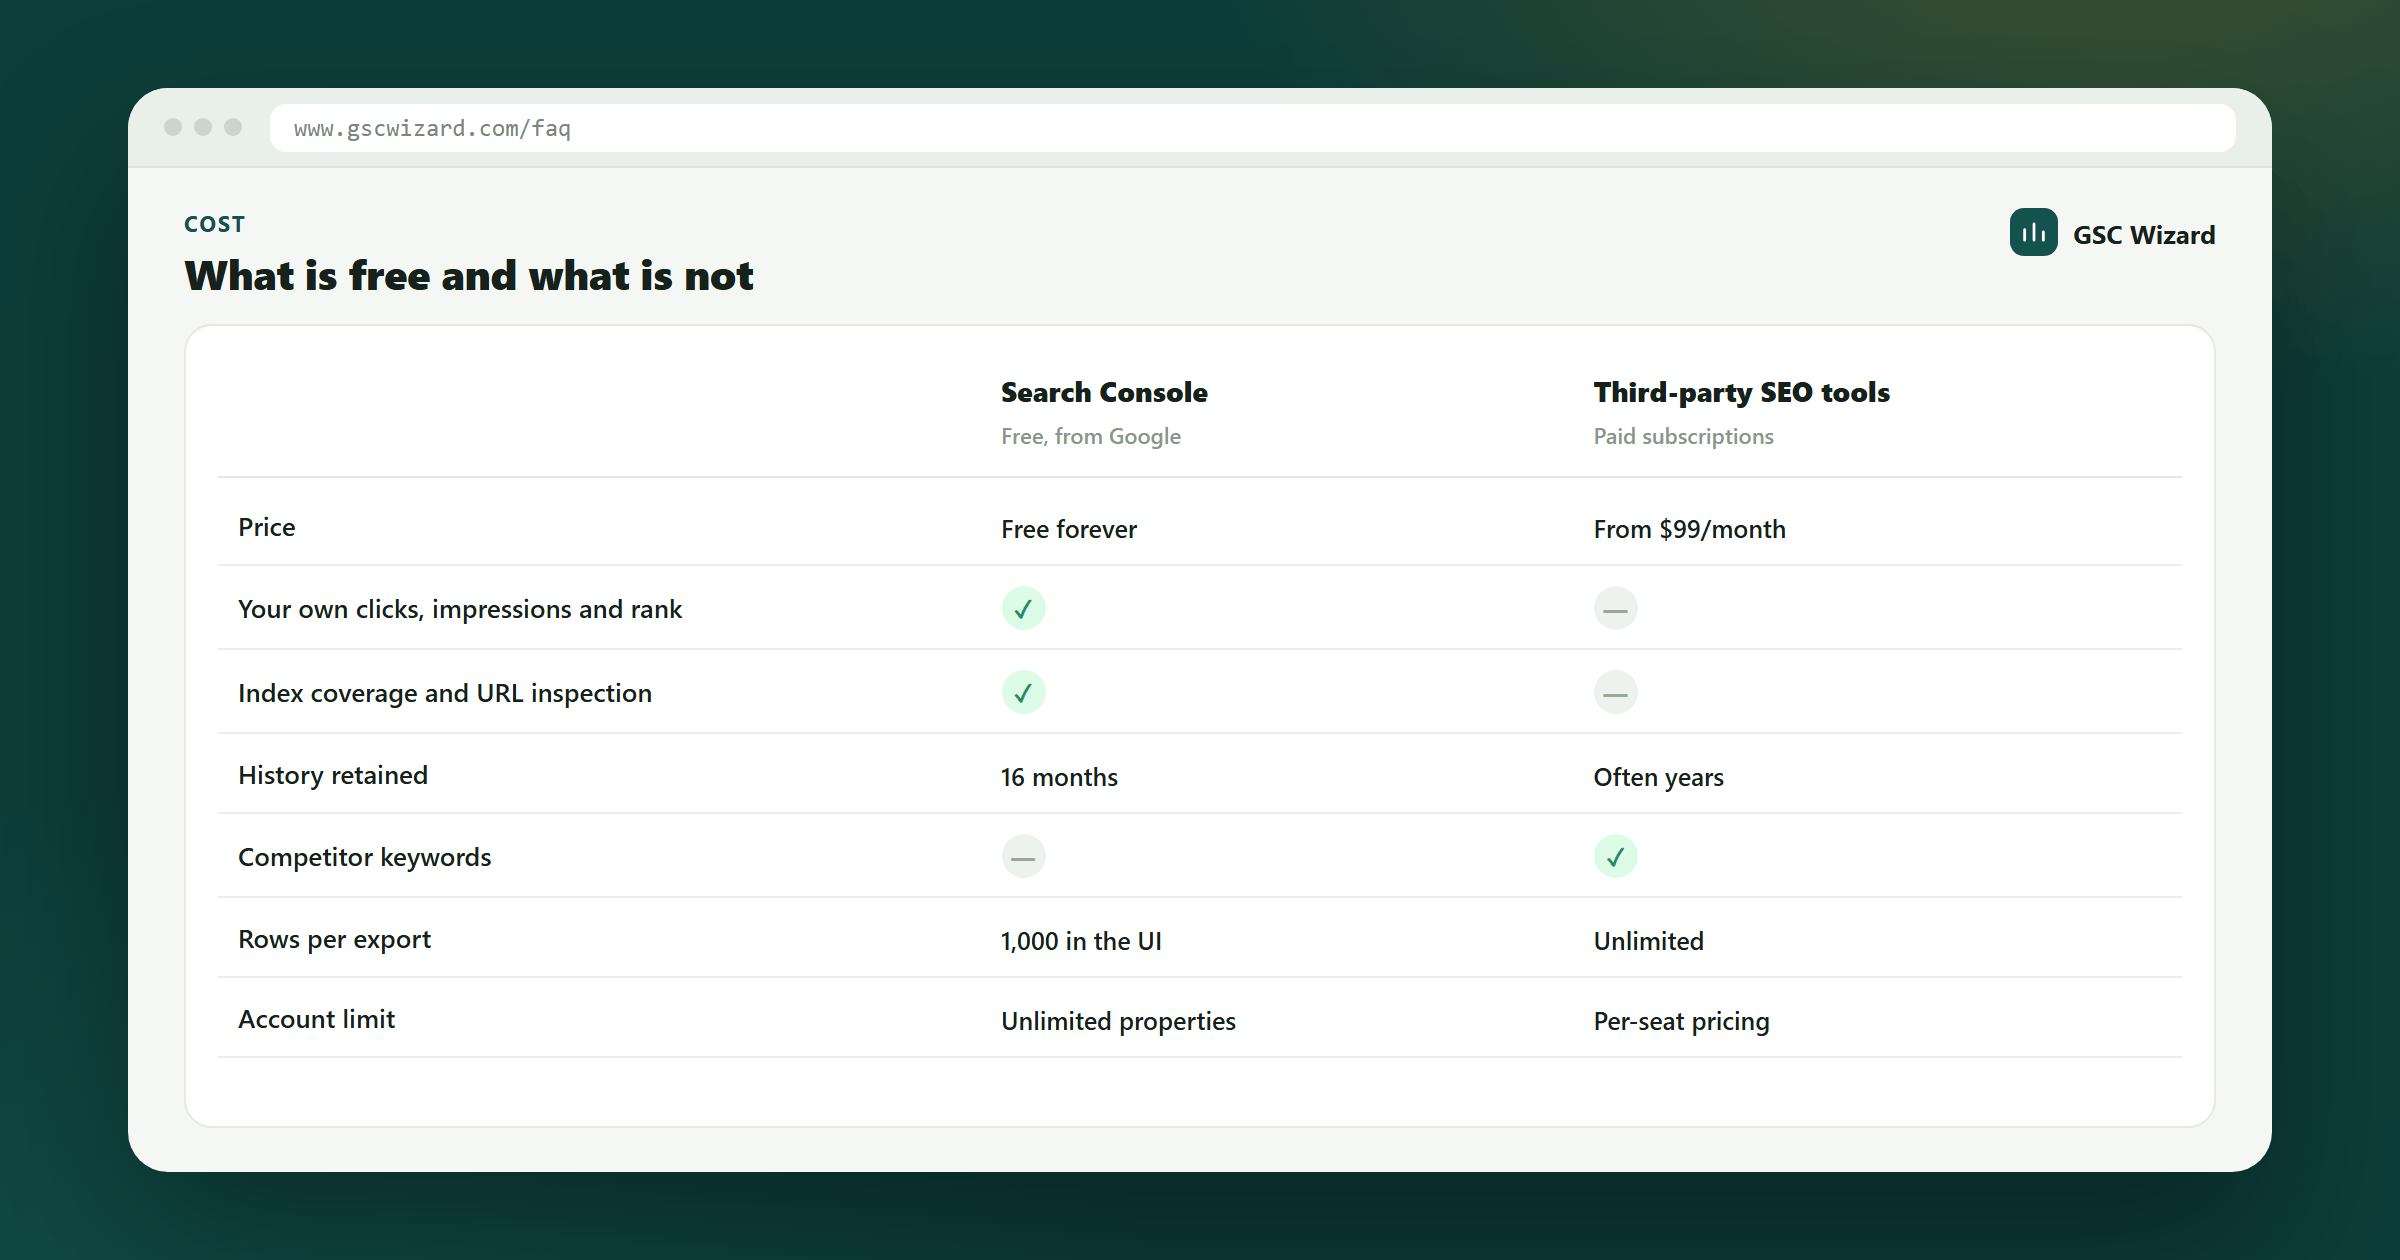Click the third-party checkmark for Competitor keywords

pos(1615,856)
